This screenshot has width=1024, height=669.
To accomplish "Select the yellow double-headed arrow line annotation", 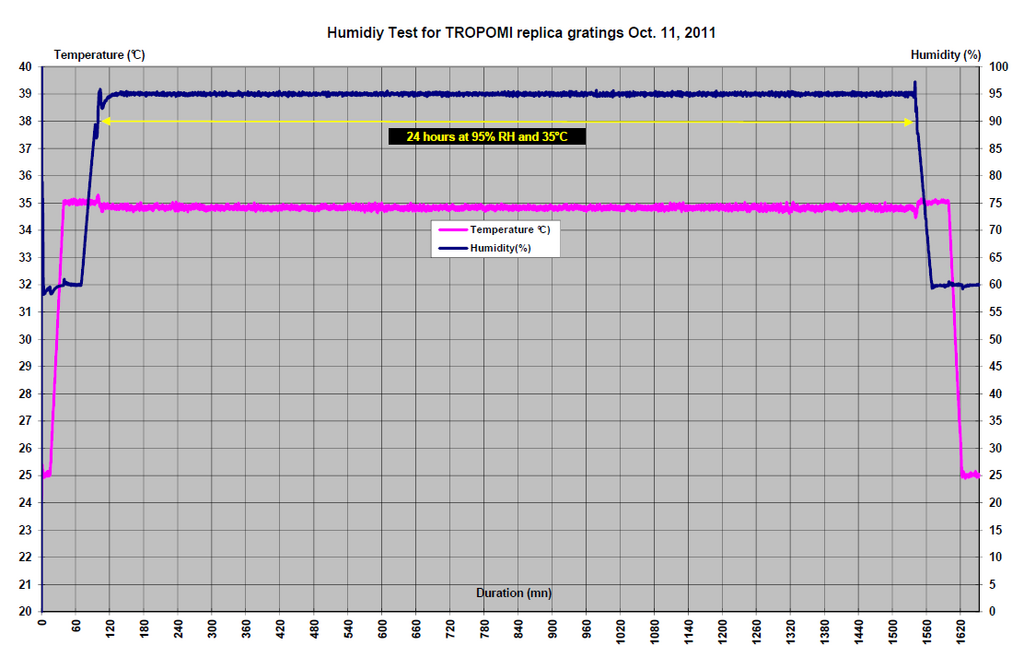I will tap(507, 122).
